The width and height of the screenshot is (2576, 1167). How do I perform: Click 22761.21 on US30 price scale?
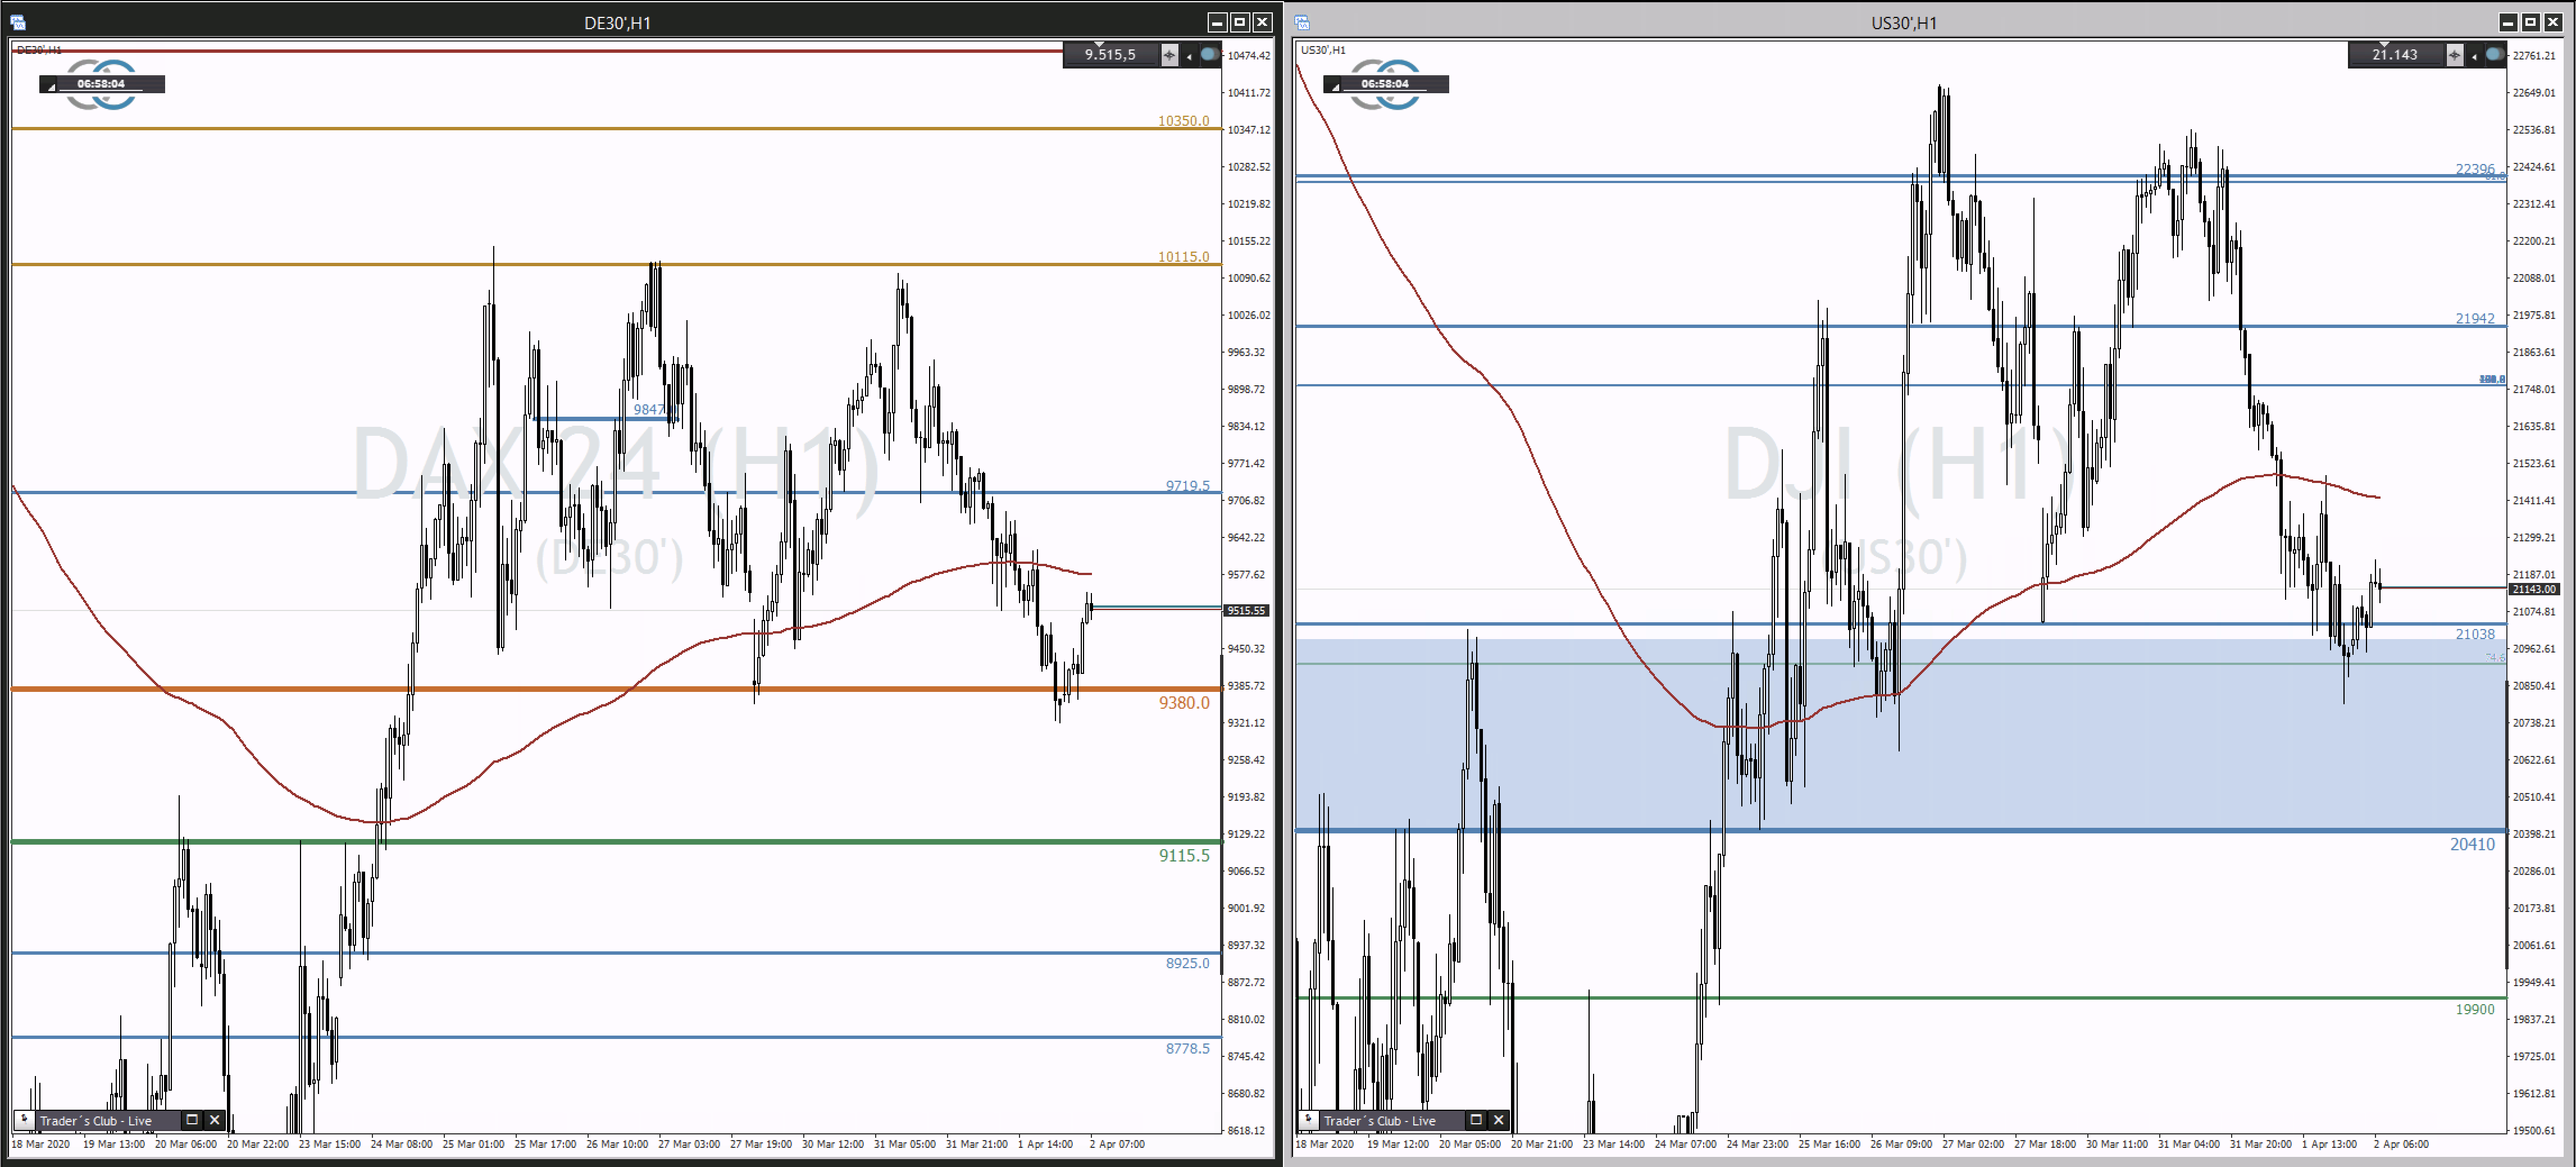click(2534, 56)
